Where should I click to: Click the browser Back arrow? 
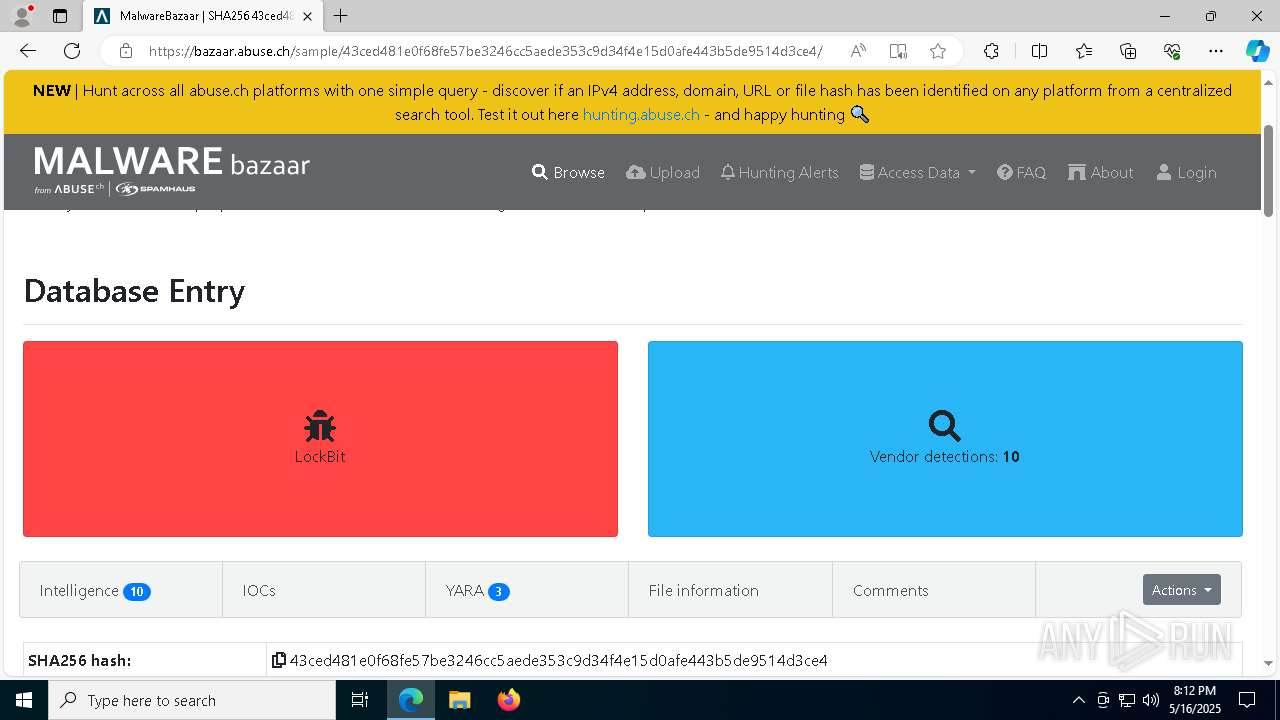click(28, 51)
